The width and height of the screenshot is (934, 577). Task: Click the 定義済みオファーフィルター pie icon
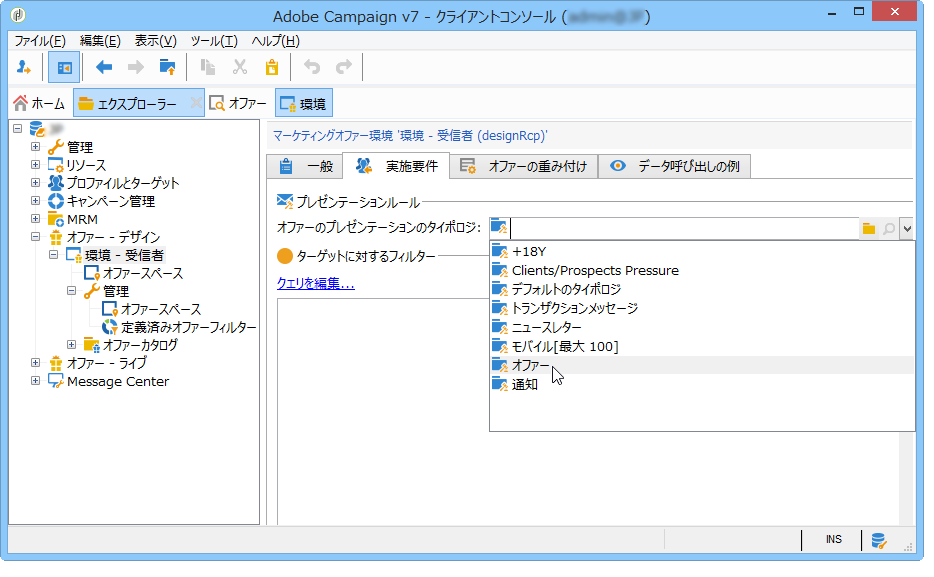pyautogui.click(x=110, y=327)
